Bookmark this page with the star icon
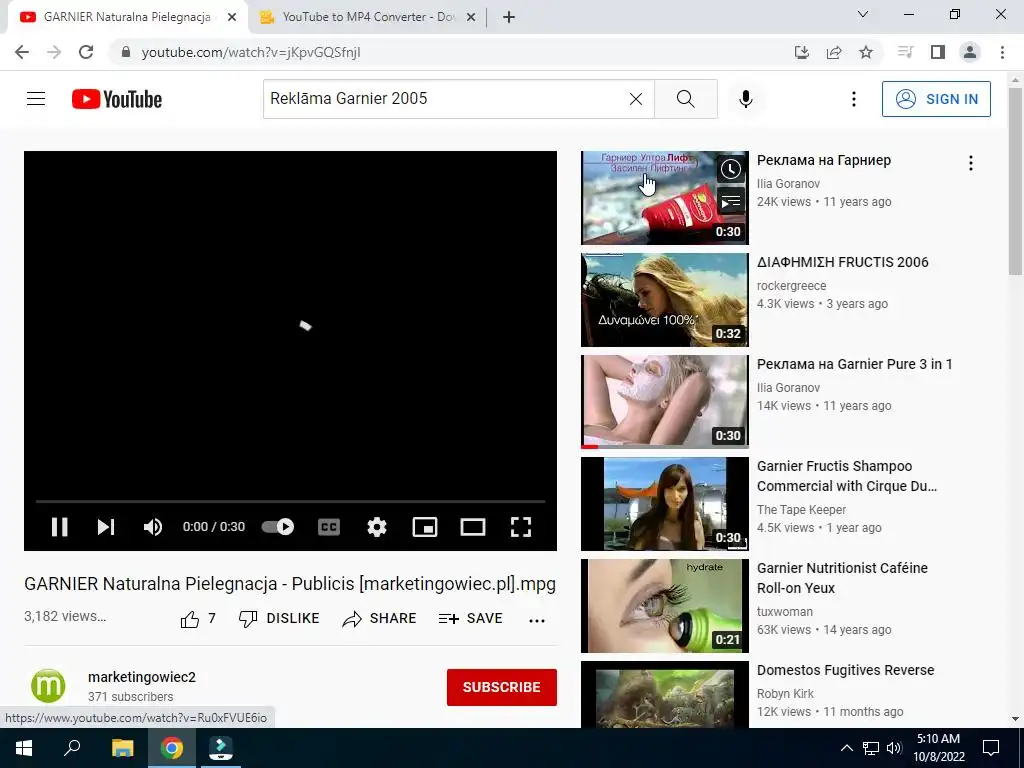1024x768 pixels. pyautogui.click(x=866, y=52)
